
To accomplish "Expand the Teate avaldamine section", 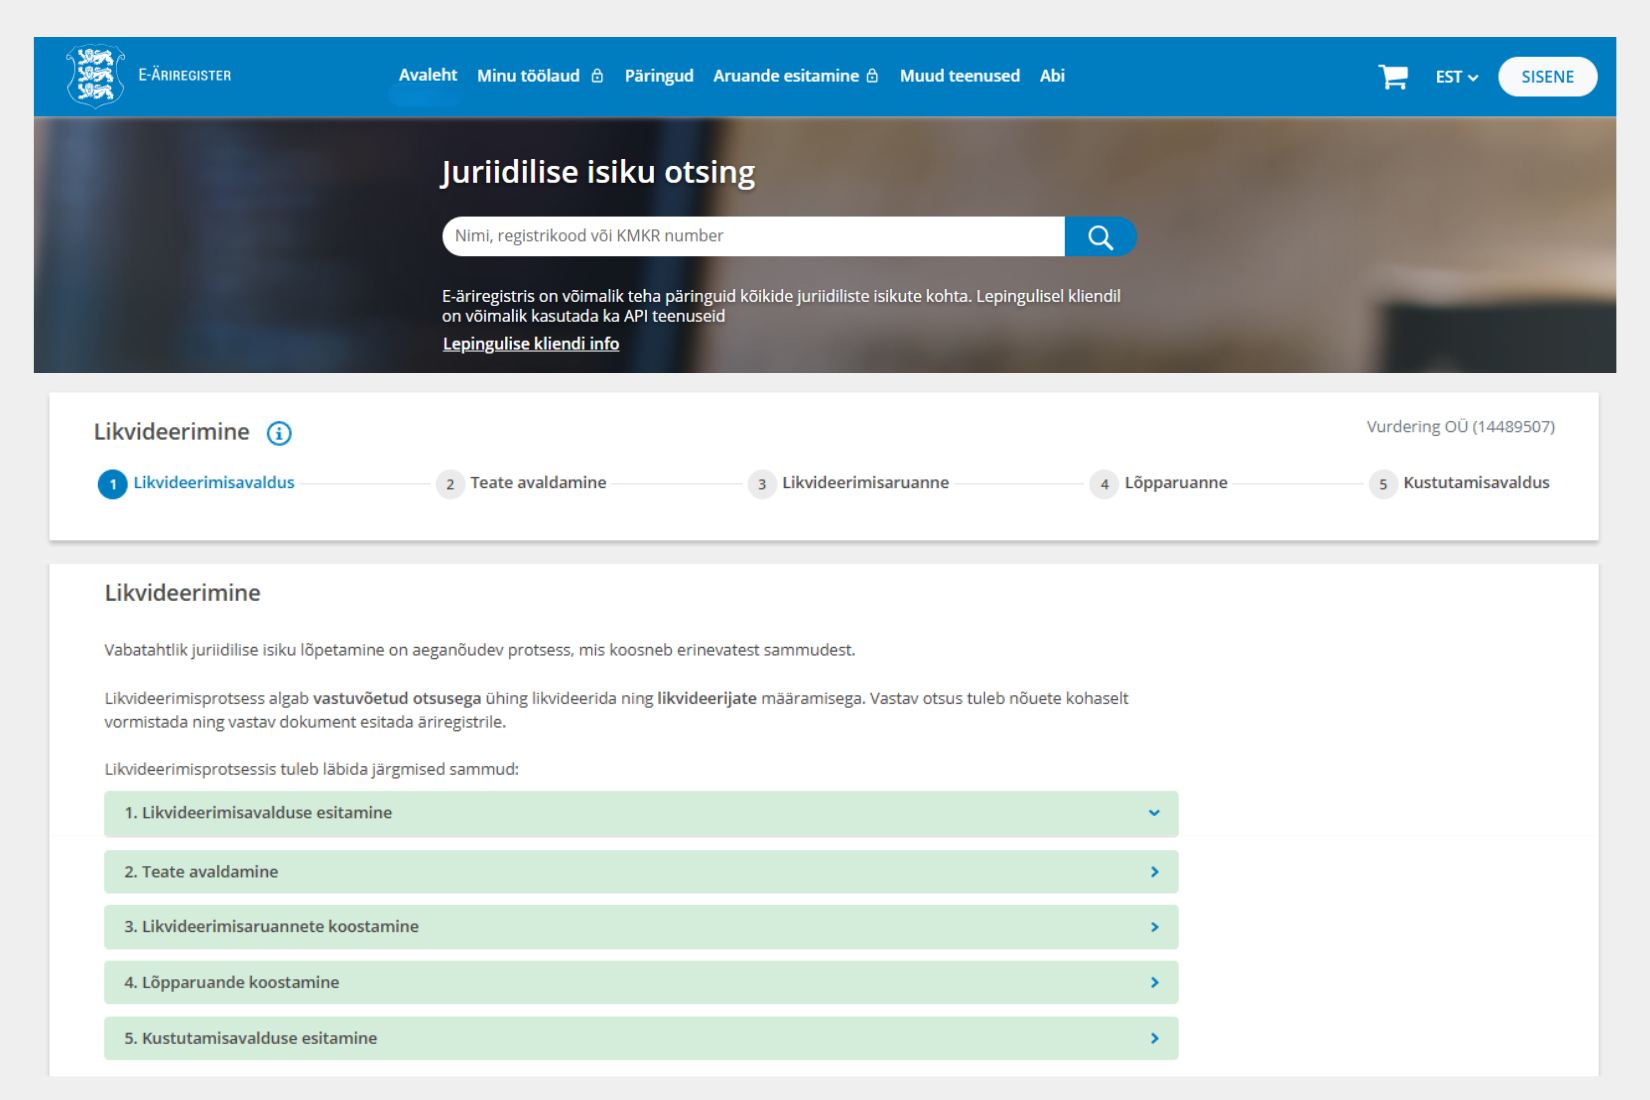I will point(1154,872).
